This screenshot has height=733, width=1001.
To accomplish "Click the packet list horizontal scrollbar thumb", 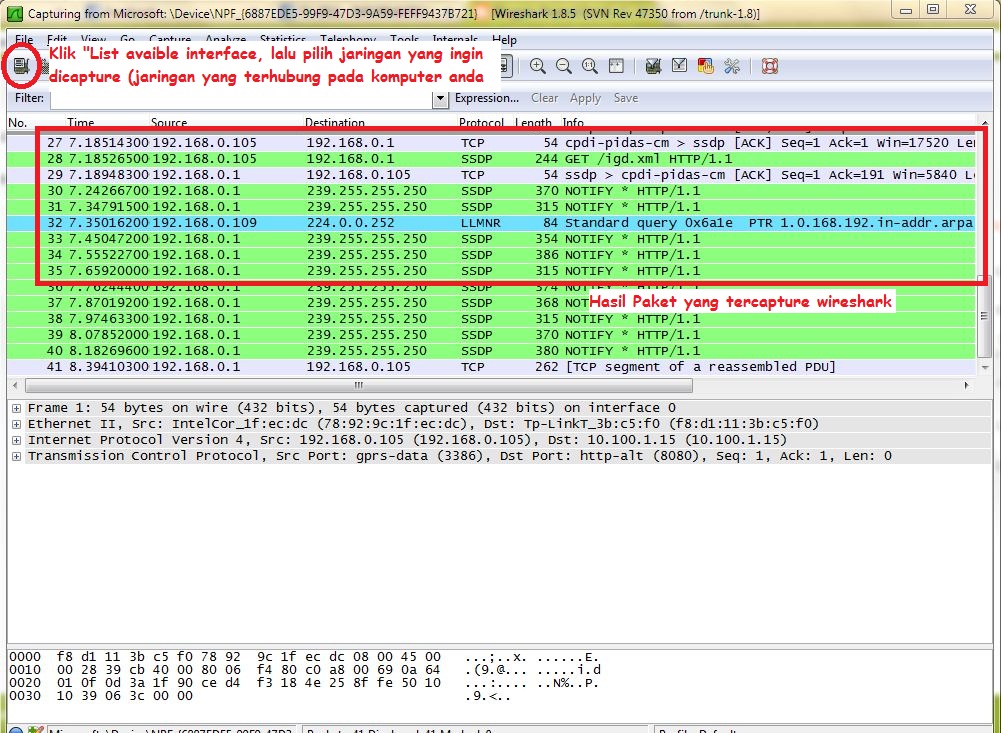I will click(x=359, y=385).
